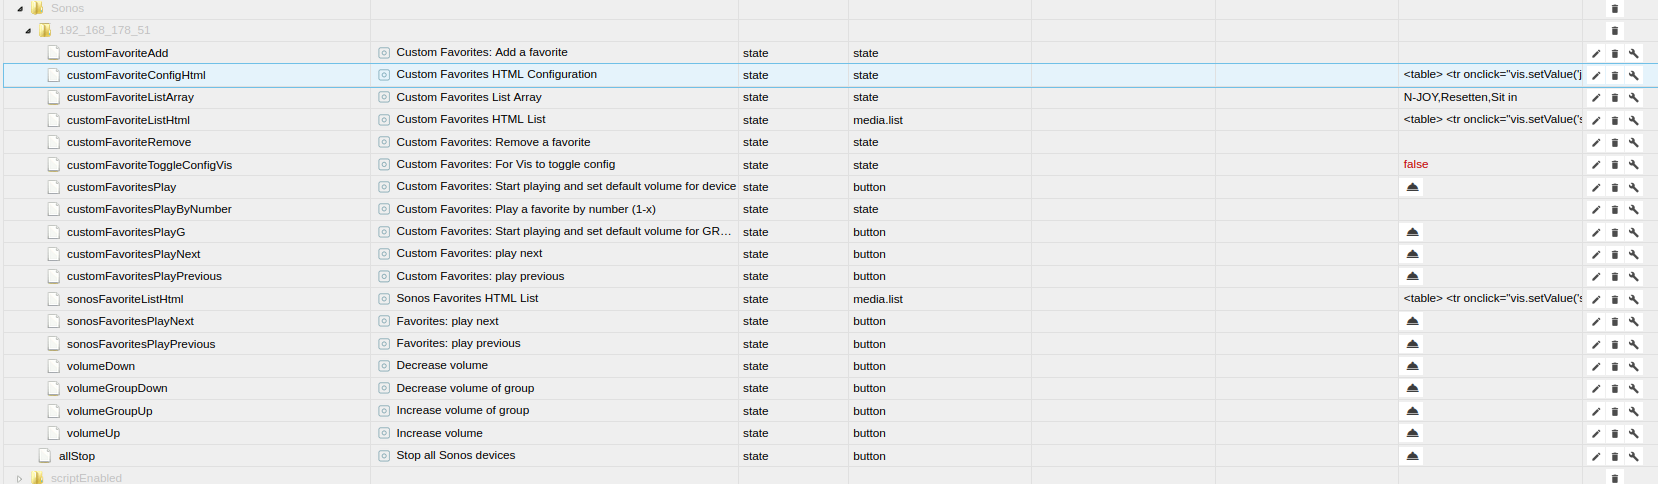
Task: Trigger the volumeDown button value
Action: pyautogui.click(x=1412, y=366)
